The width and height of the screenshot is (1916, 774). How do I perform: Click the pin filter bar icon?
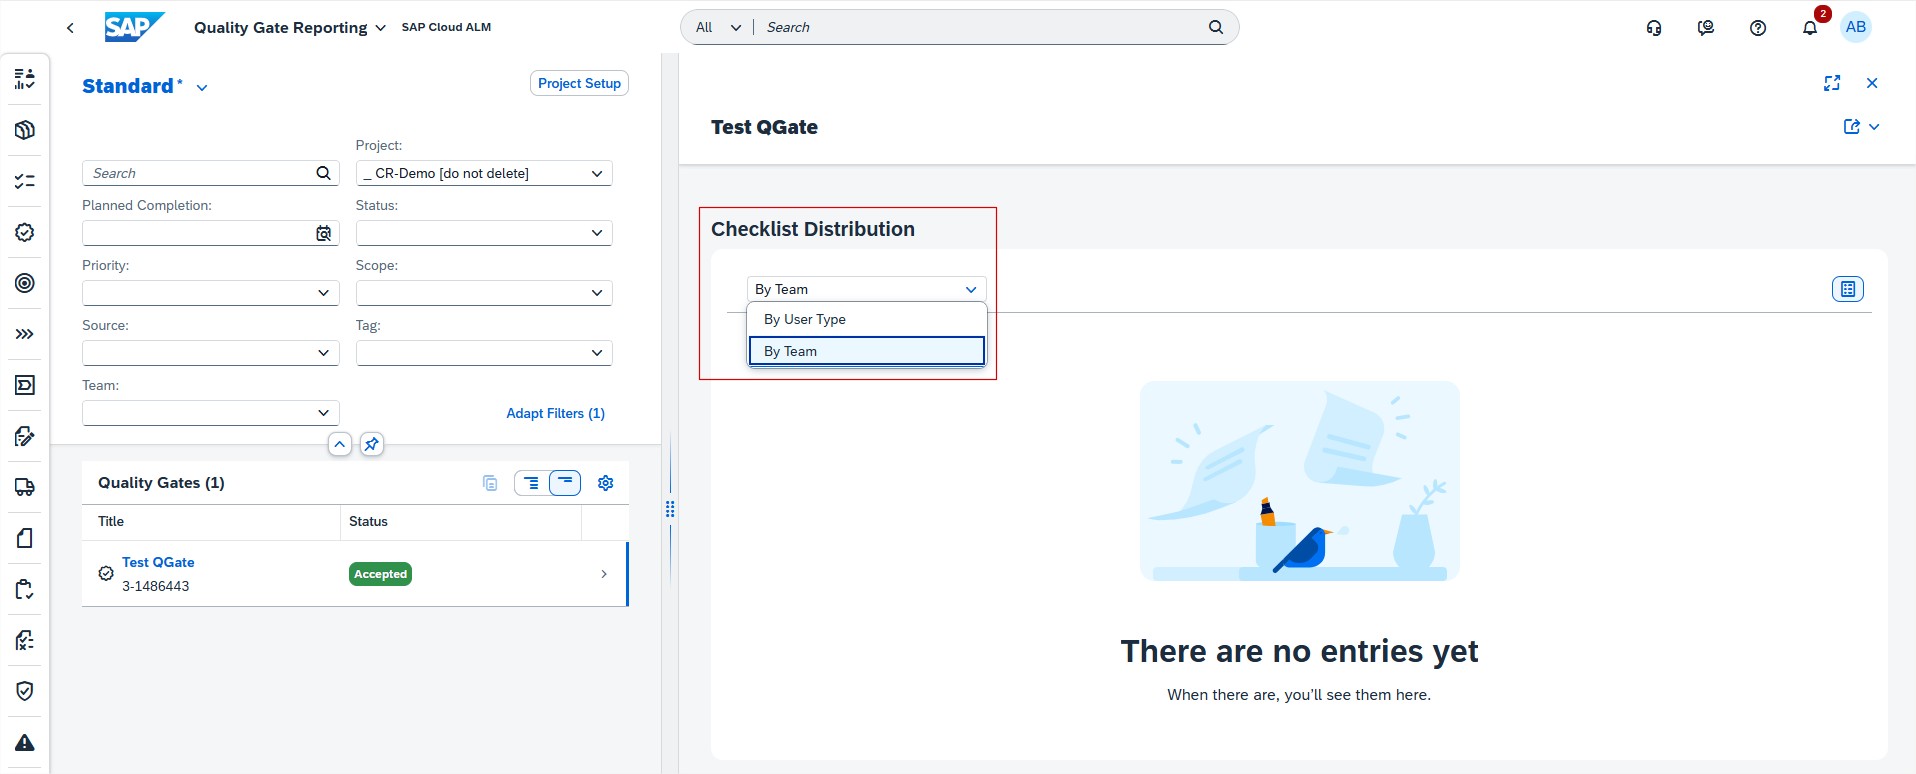[x=372, y=444]
